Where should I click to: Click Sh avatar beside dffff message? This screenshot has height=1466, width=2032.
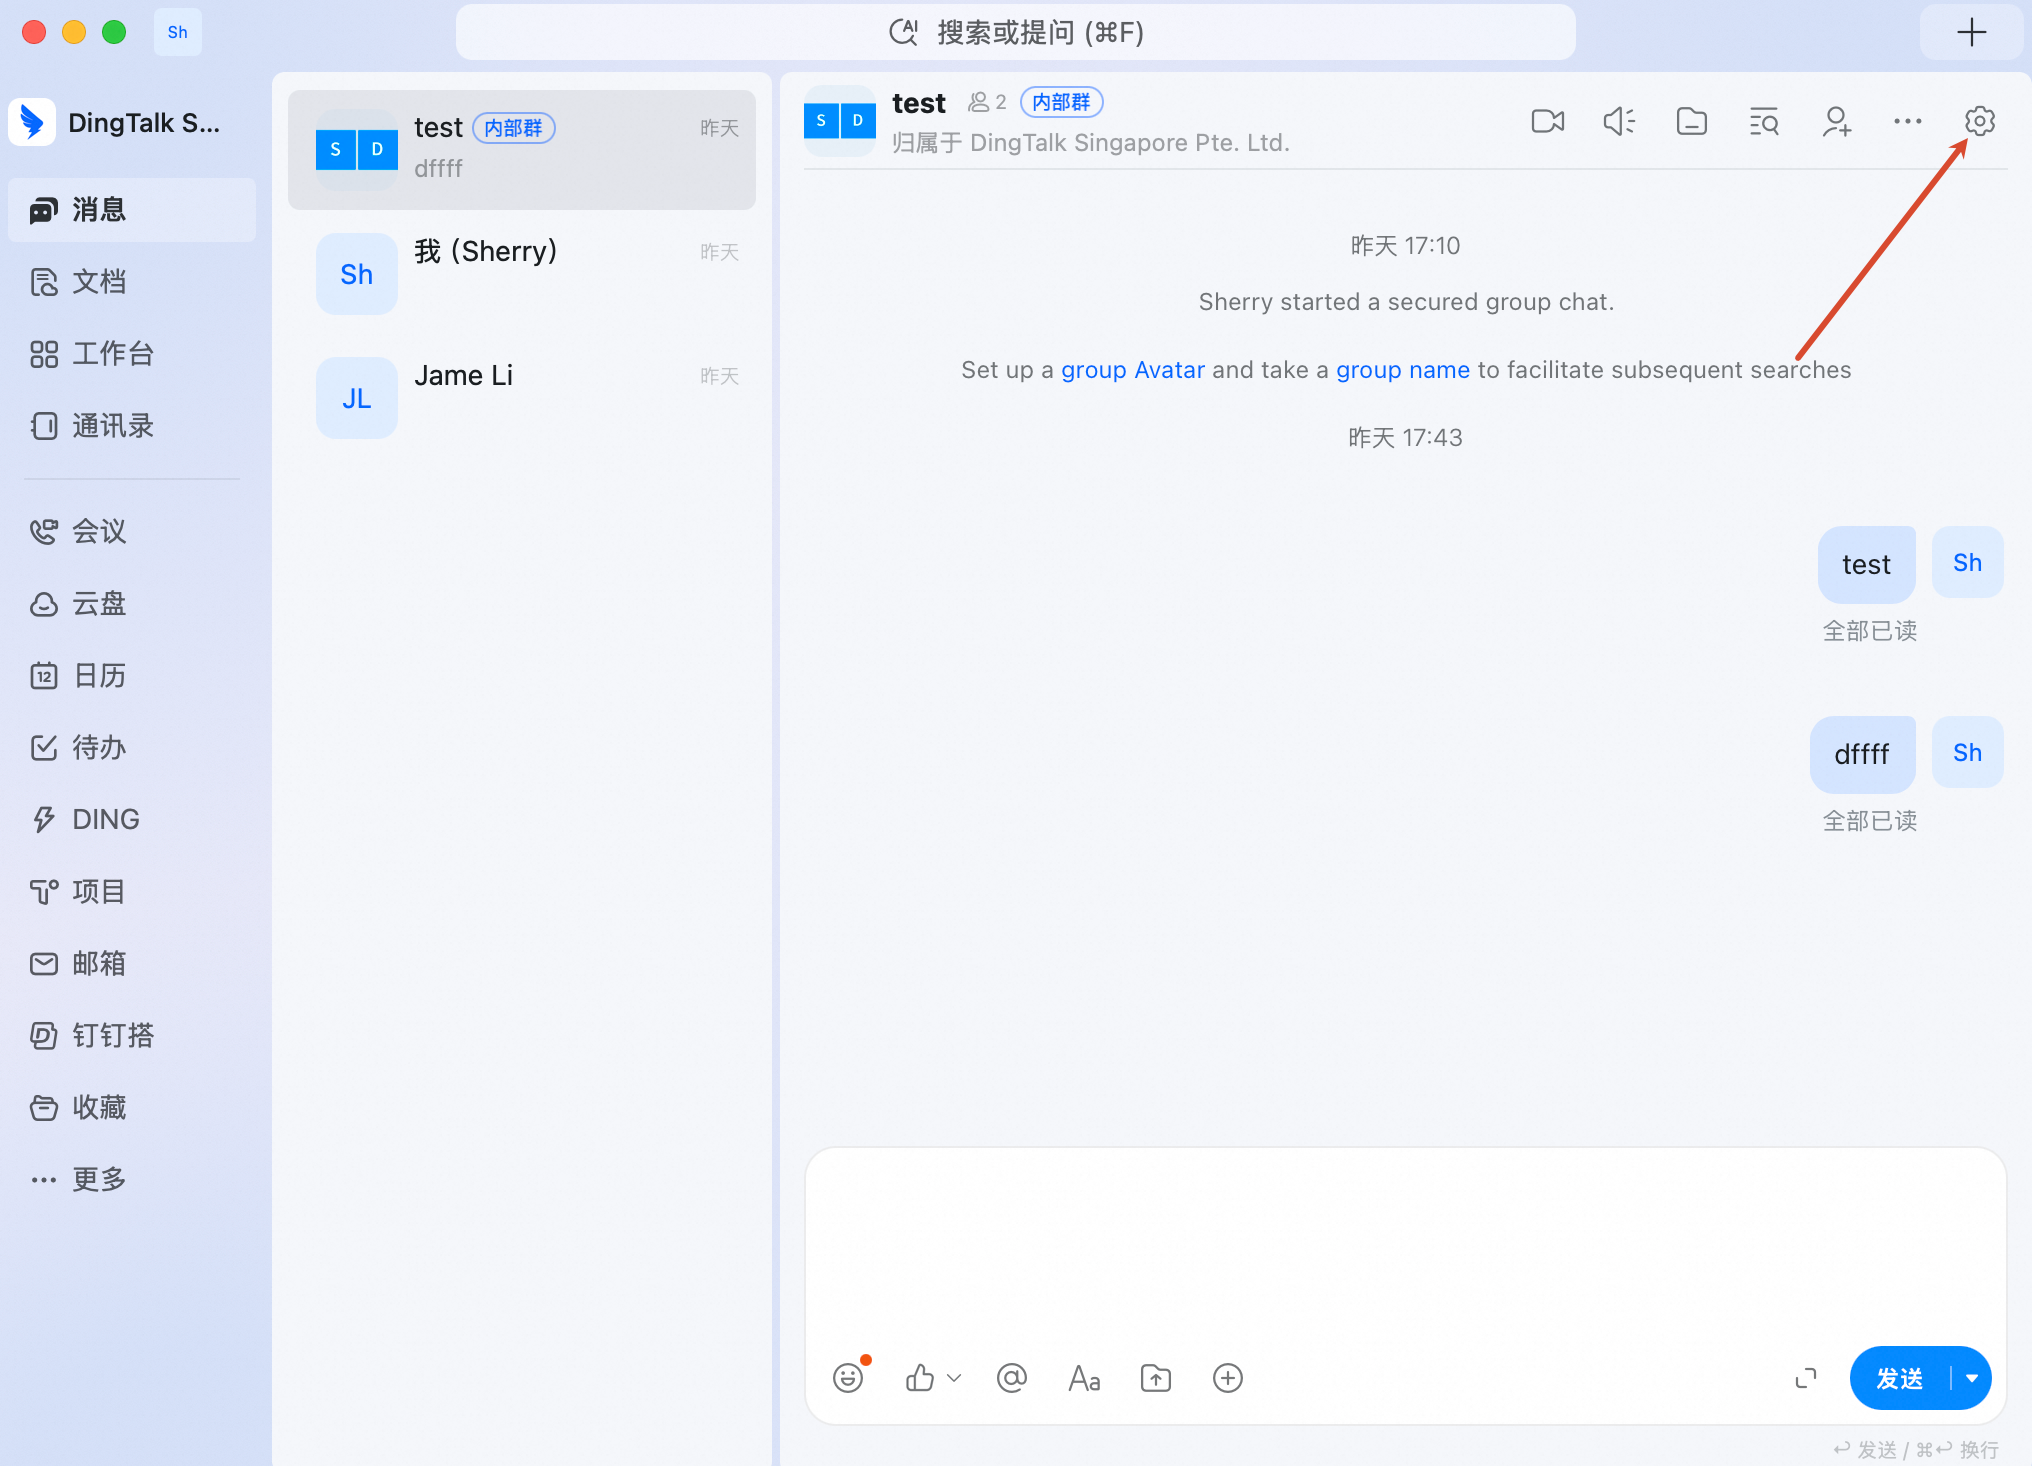pyautogui.click(x=1967, y=752)
